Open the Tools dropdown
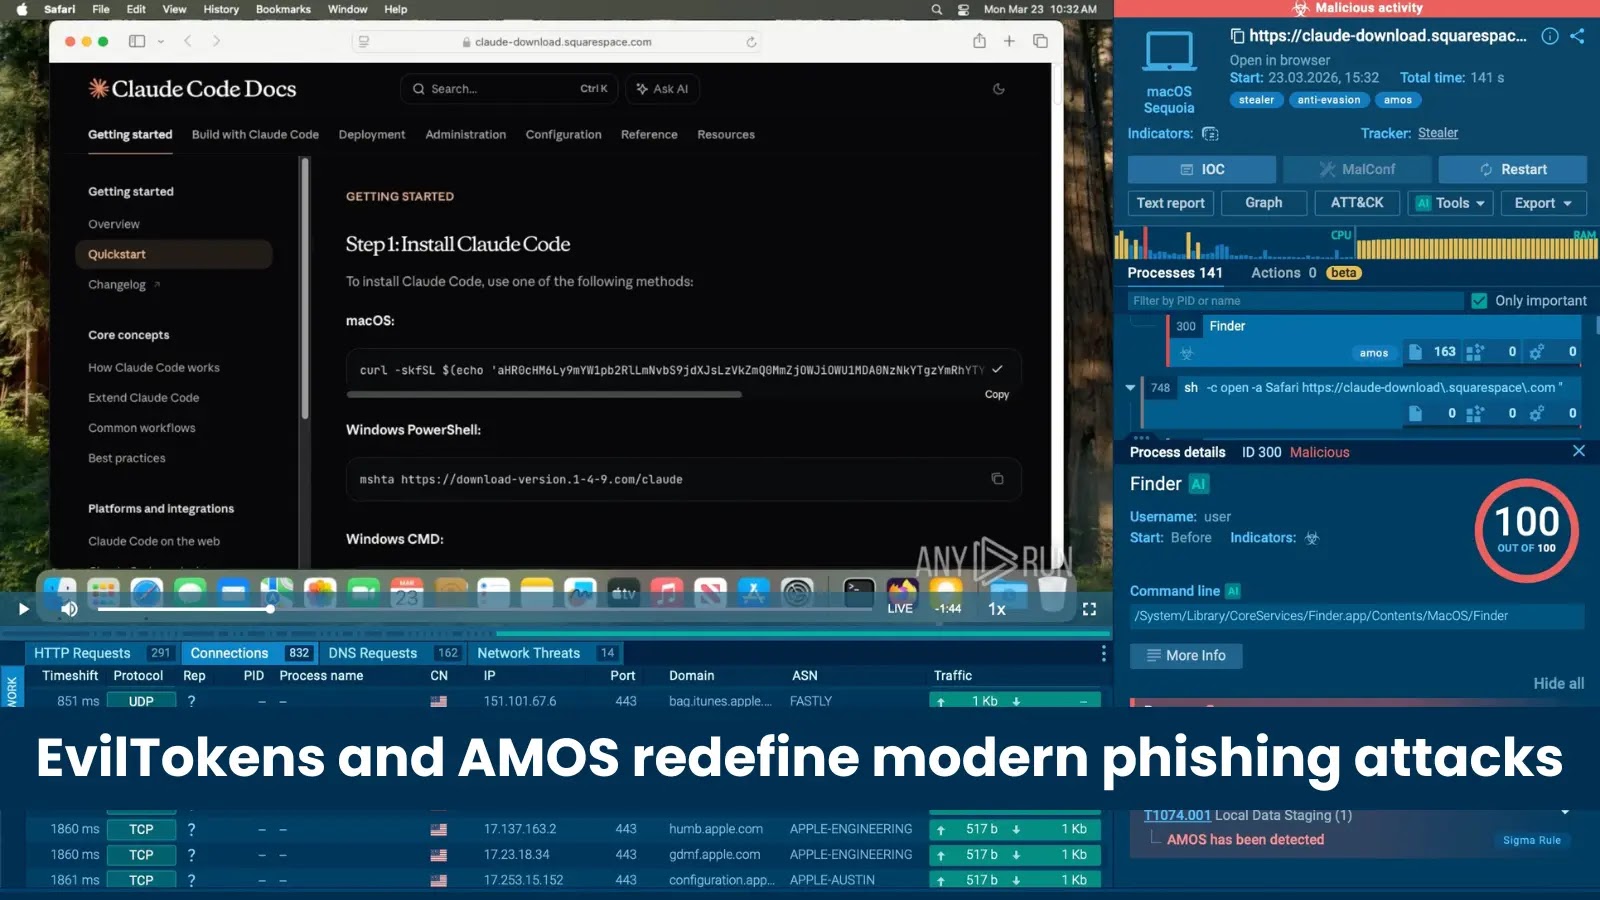The height and width of the screenshot is (900, 1600). [1450, 203]
